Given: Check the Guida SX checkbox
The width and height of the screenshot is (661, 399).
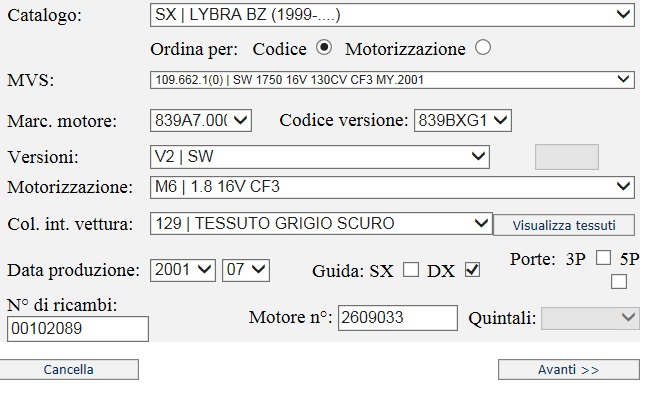Looking at the screenshot, I should [x=411, y=270].
